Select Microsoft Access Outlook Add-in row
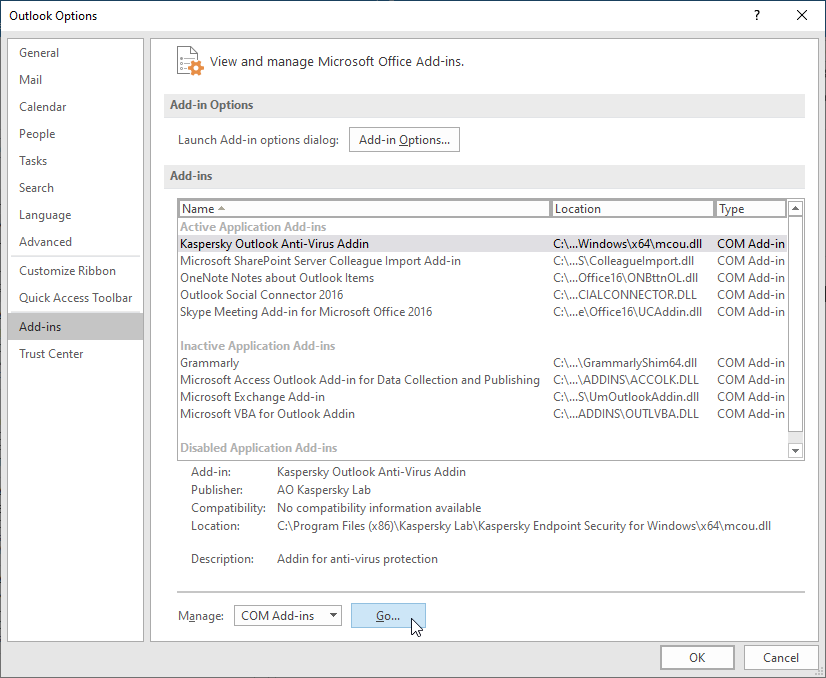826x678 pixels. click(482, 380)
